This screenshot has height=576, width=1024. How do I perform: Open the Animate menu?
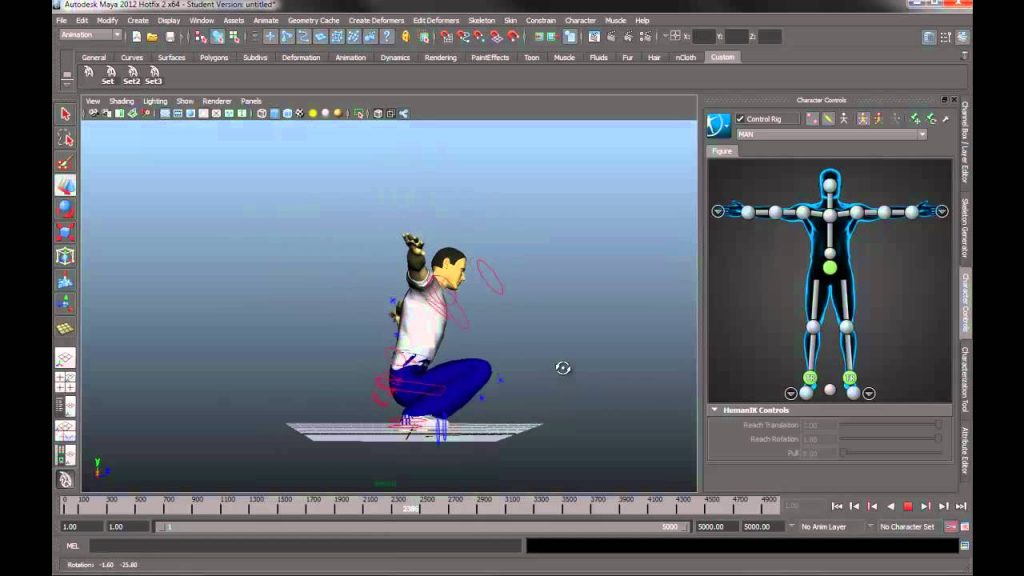(x=266, y=20)
